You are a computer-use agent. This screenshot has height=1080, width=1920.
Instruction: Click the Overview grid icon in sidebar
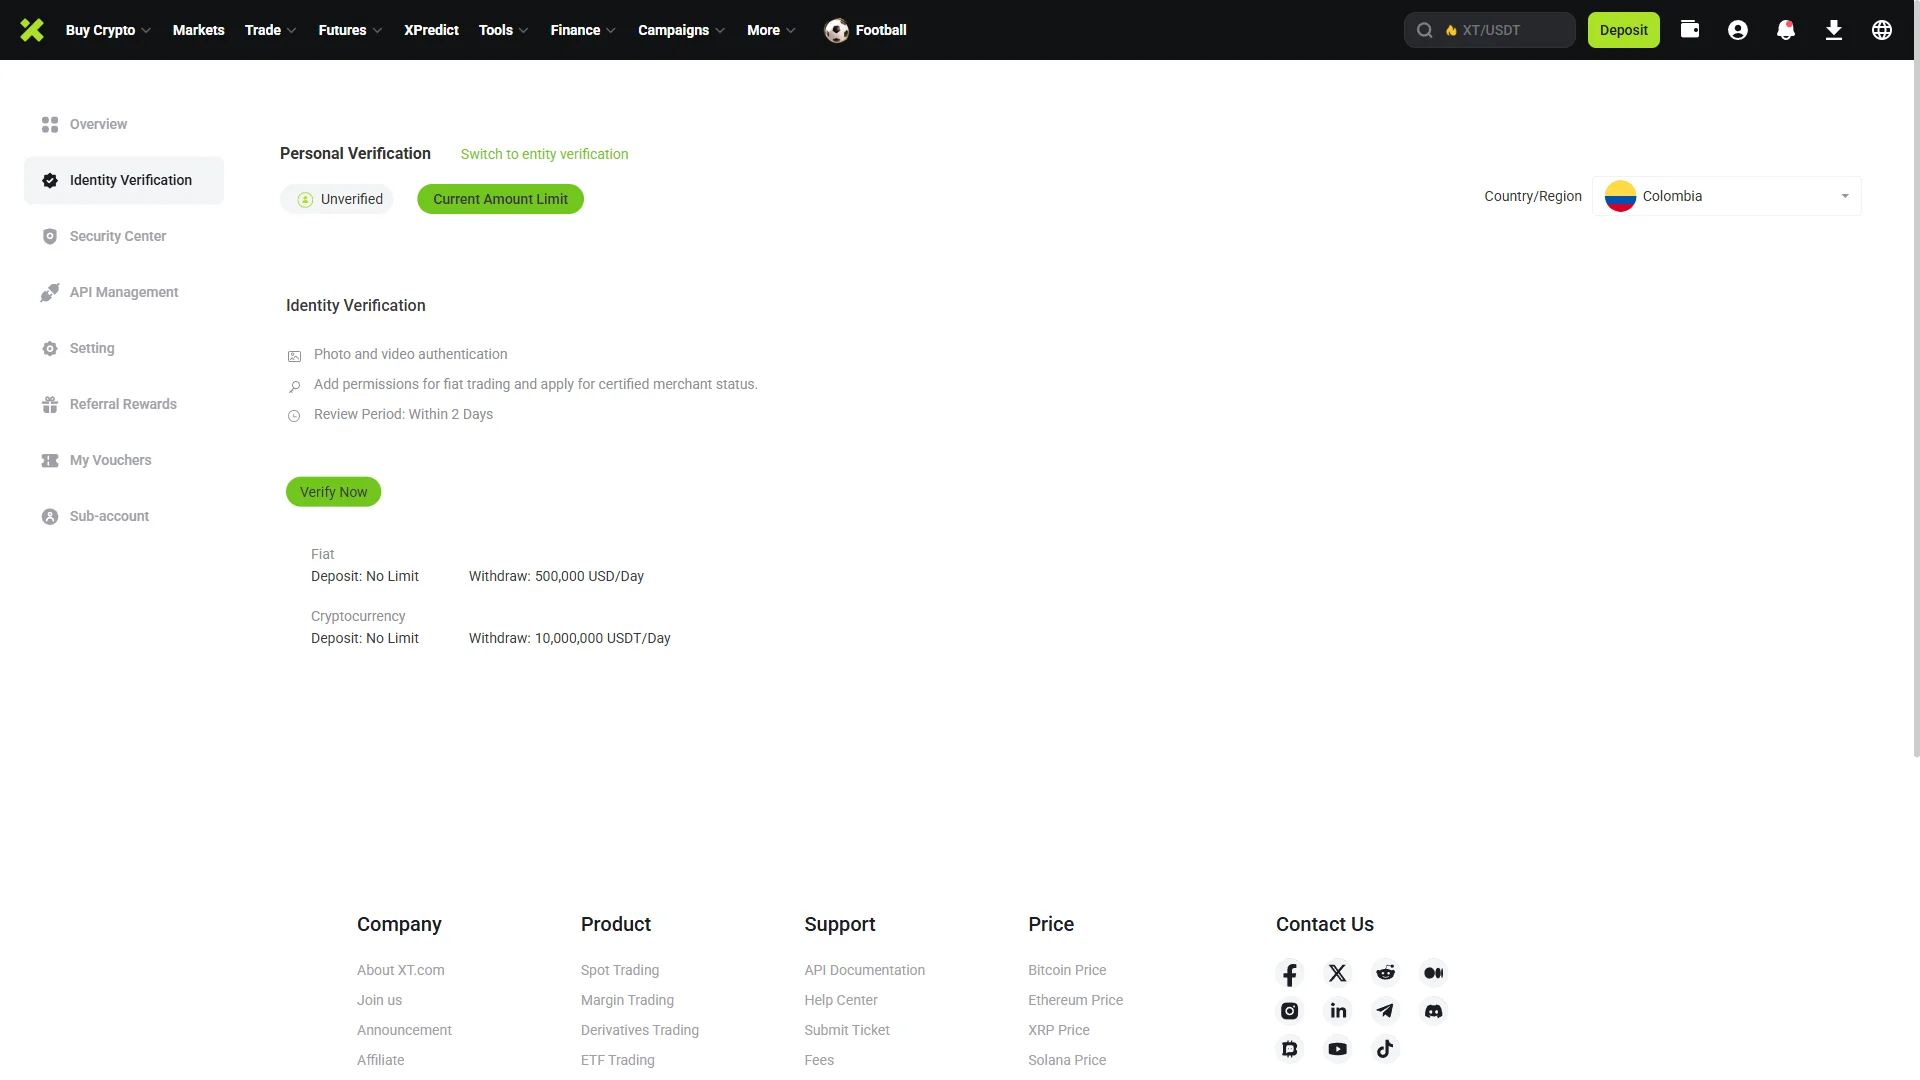[50, 124]
